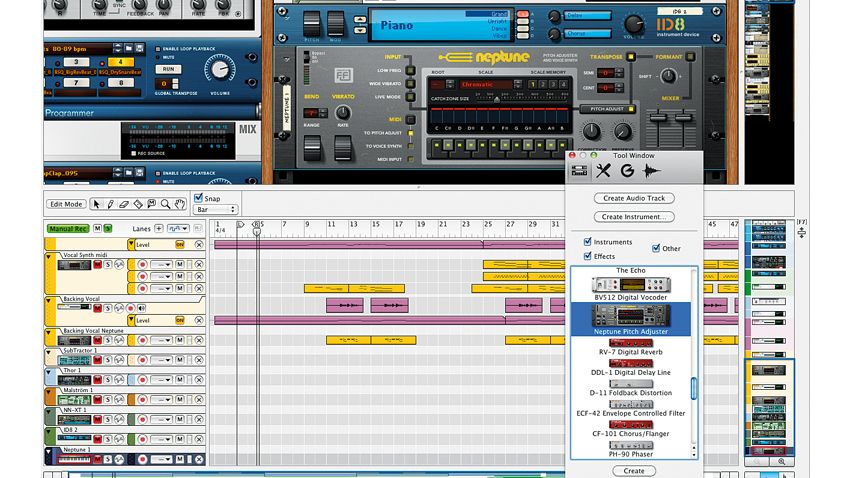Record-enable the Neptune 1 lane

[143, 459]
